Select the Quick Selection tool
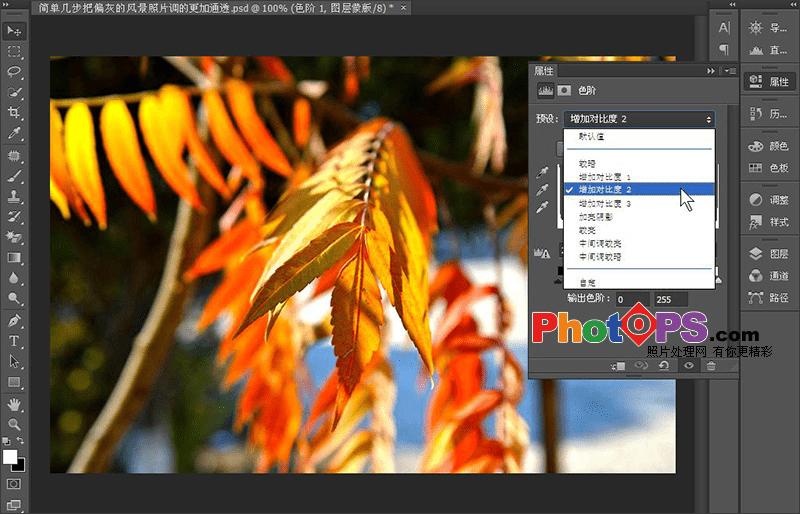This screenshot has width=800, height=514. click(x=14, y=92)
